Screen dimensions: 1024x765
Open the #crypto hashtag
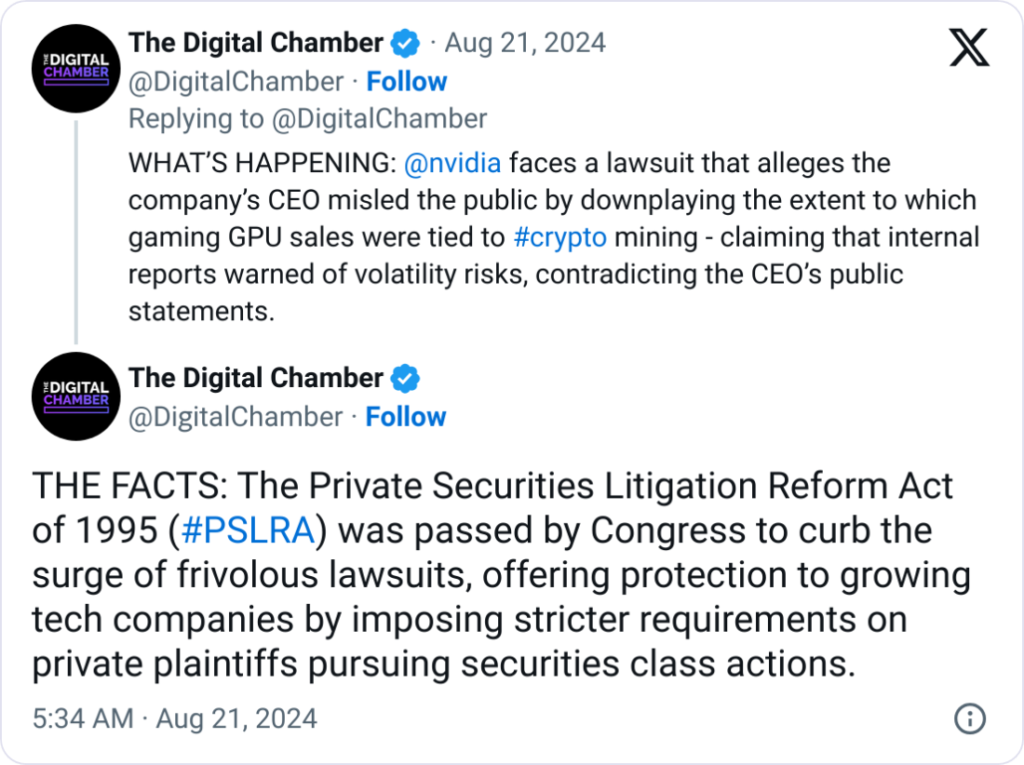[562, 237]
